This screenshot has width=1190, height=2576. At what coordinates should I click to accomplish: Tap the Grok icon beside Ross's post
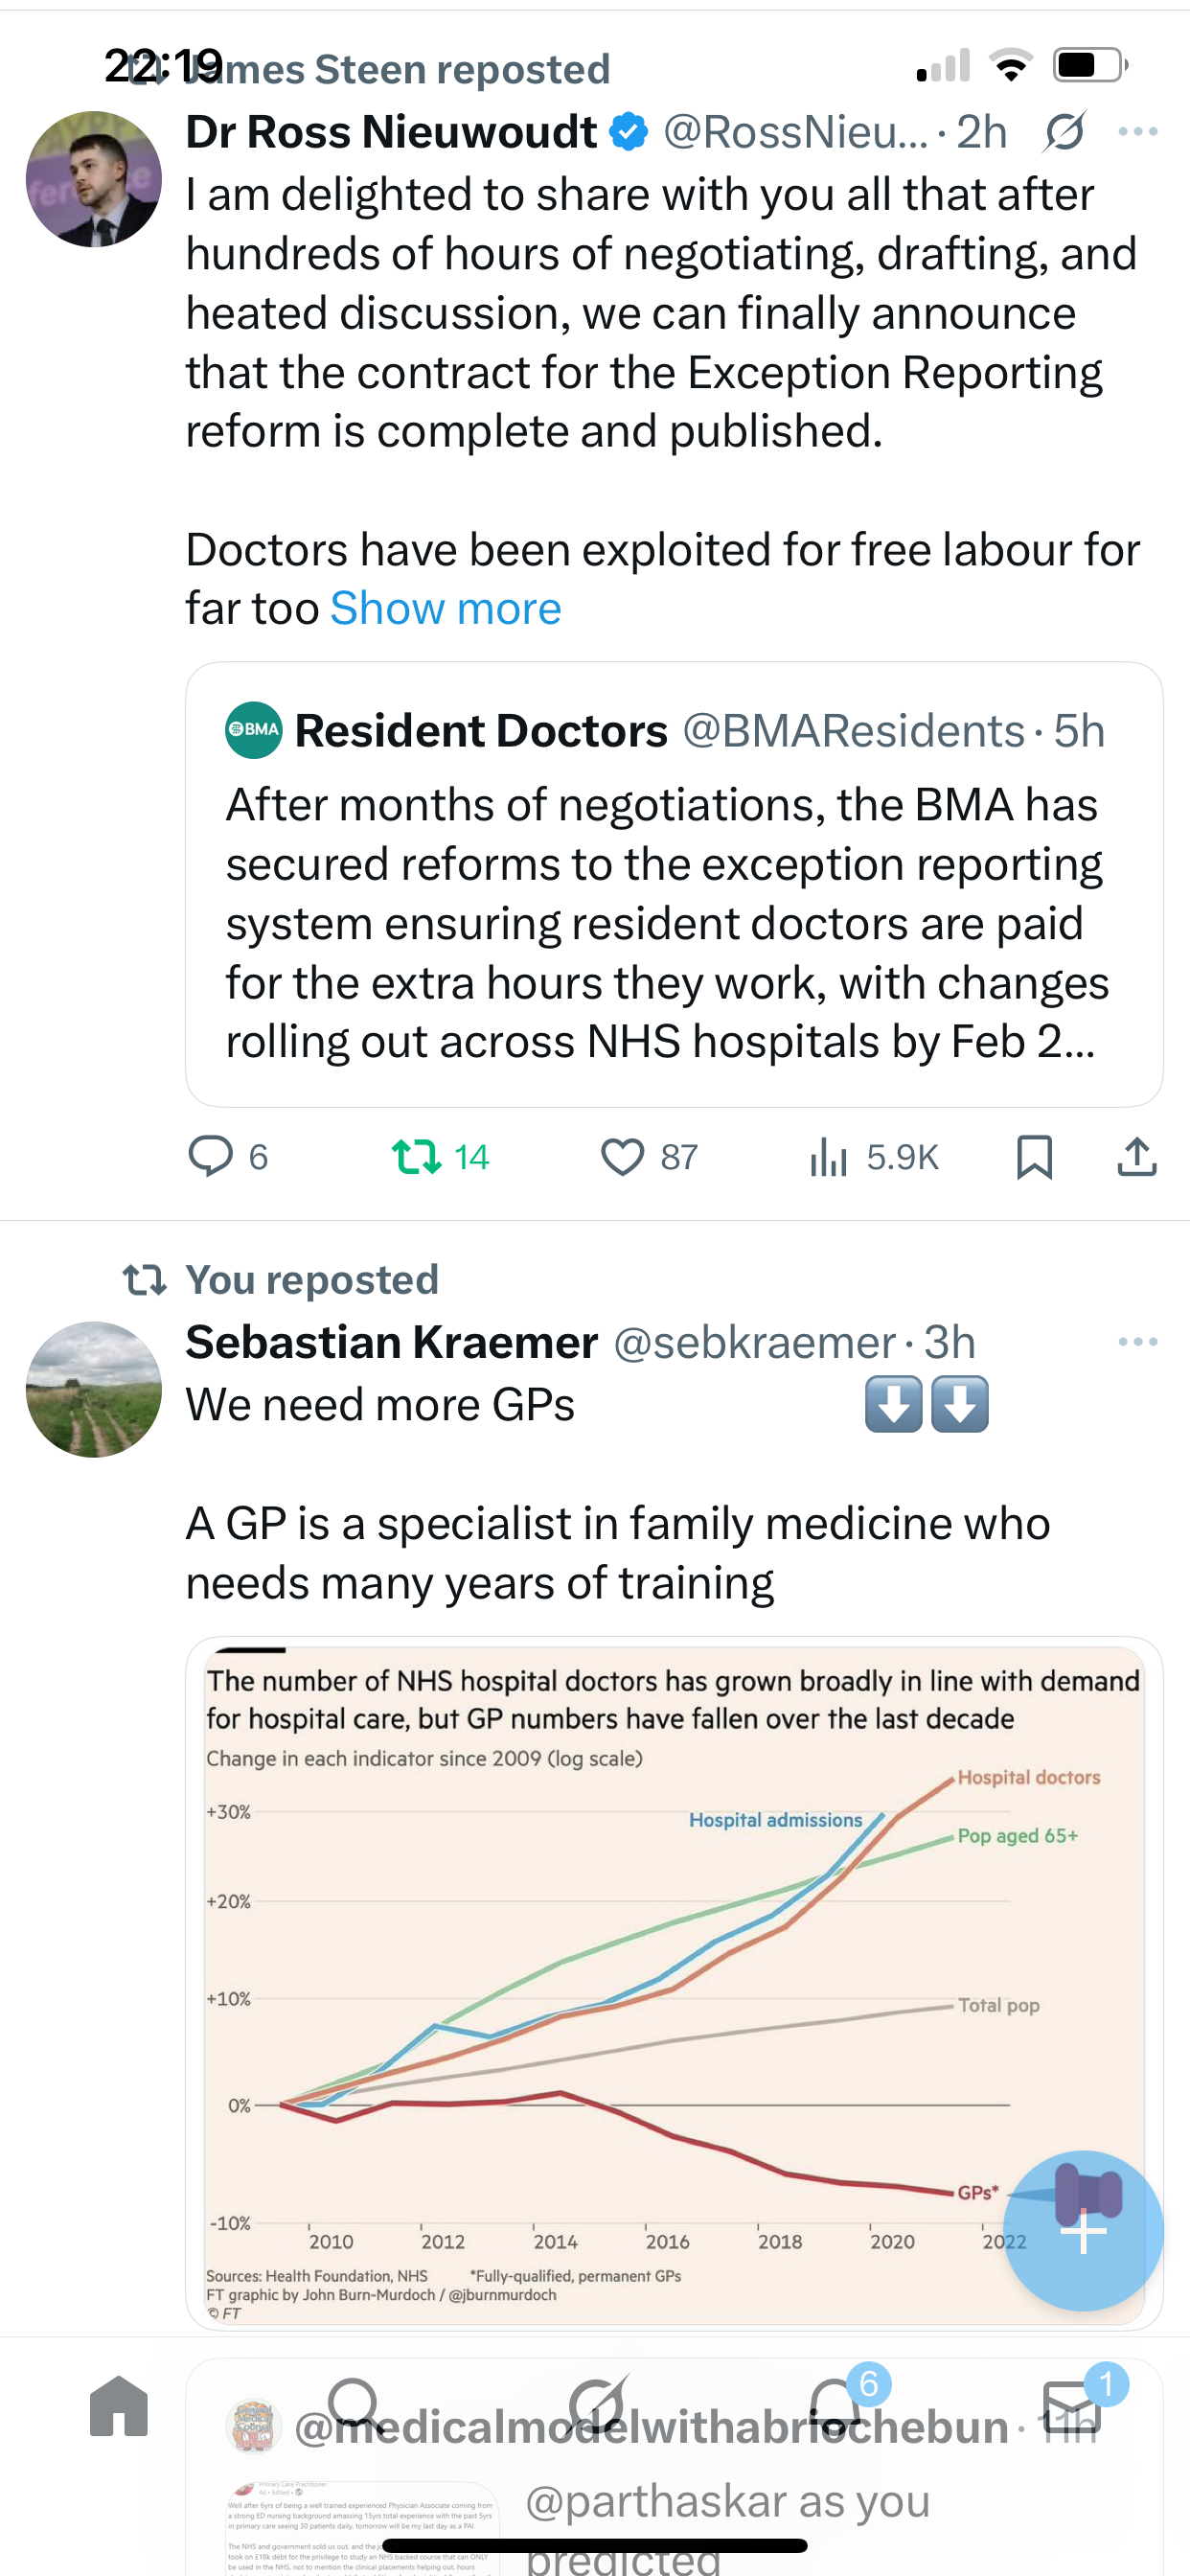point(1064,132)
